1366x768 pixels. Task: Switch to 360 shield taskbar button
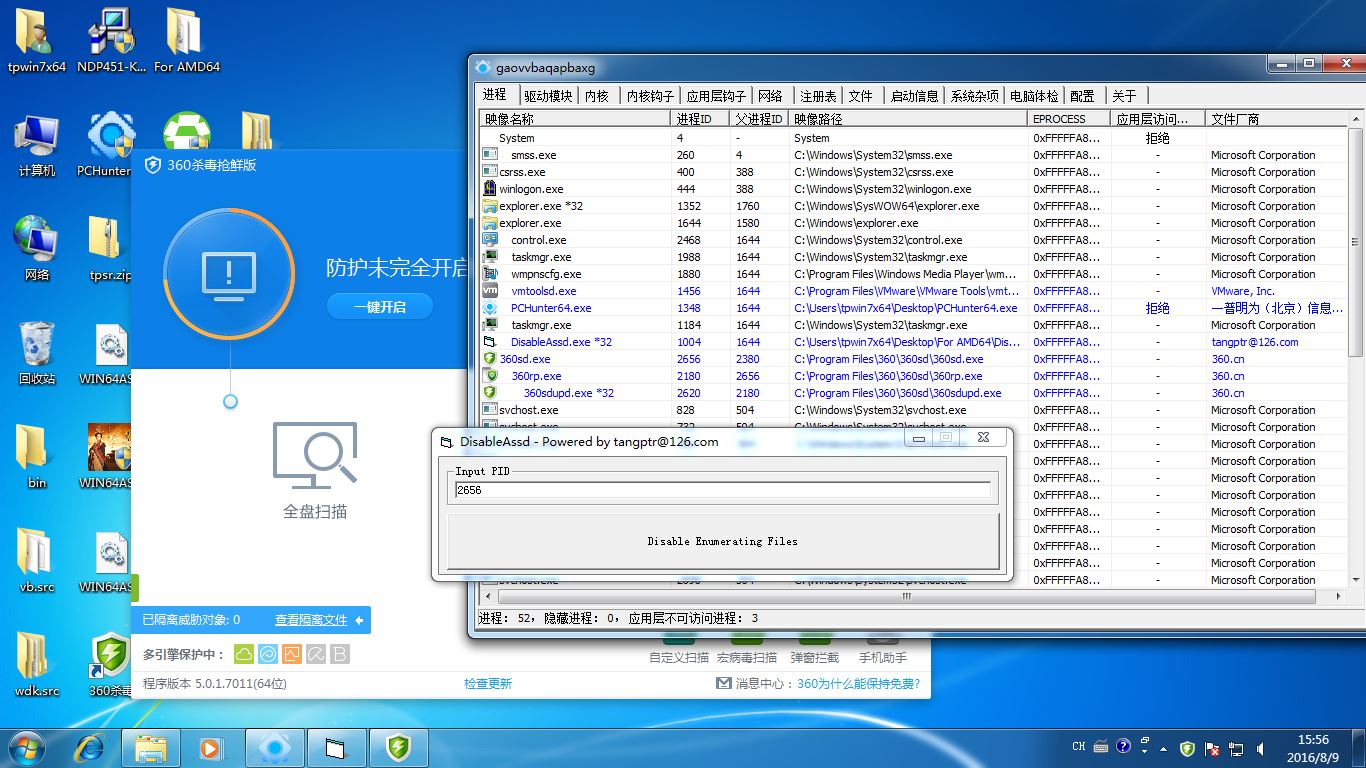pos(399,747)
